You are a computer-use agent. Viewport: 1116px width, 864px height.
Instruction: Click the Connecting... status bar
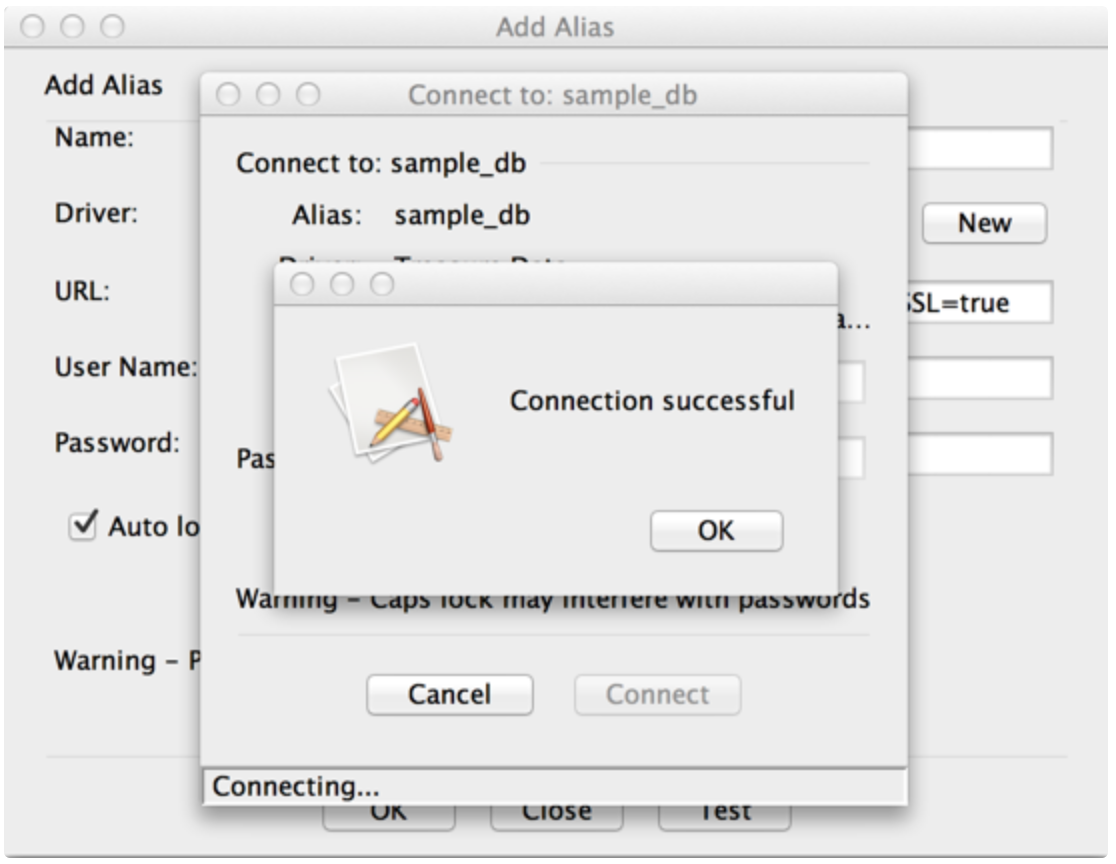(x=554, y=787)
